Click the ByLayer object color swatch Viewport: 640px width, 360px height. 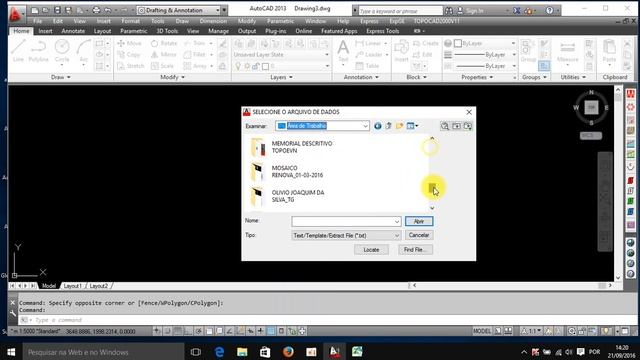458,43
